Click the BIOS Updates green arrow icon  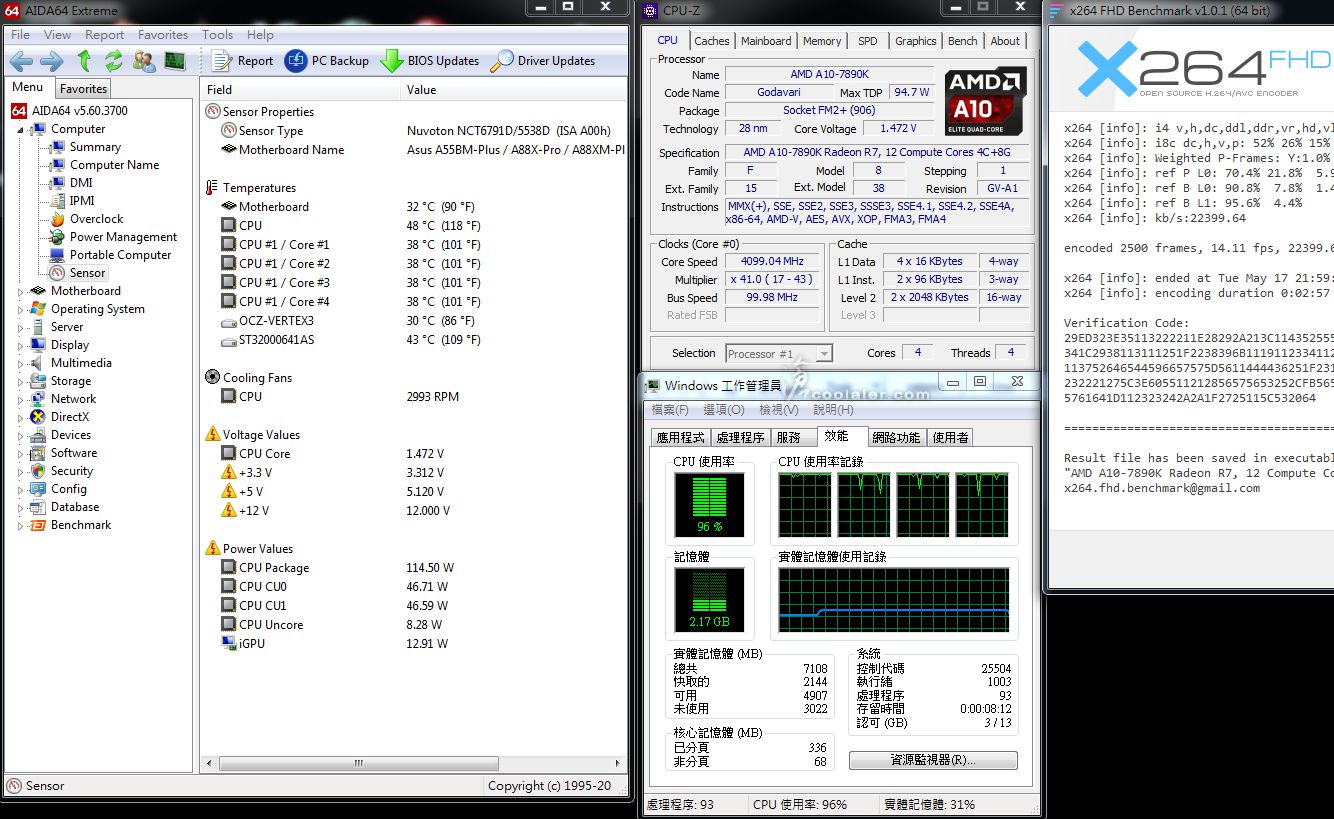pyautogui.click(x=391, y=61)
